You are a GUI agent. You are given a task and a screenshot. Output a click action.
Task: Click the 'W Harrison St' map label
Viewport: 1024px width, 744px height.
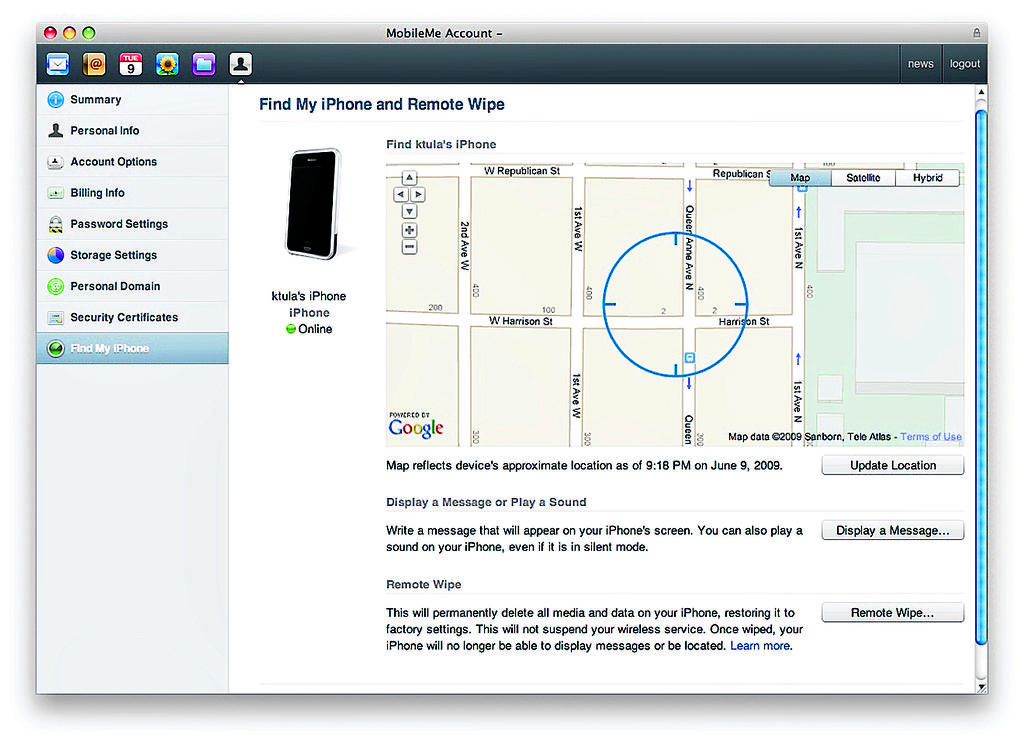click(x=520, y=321)
